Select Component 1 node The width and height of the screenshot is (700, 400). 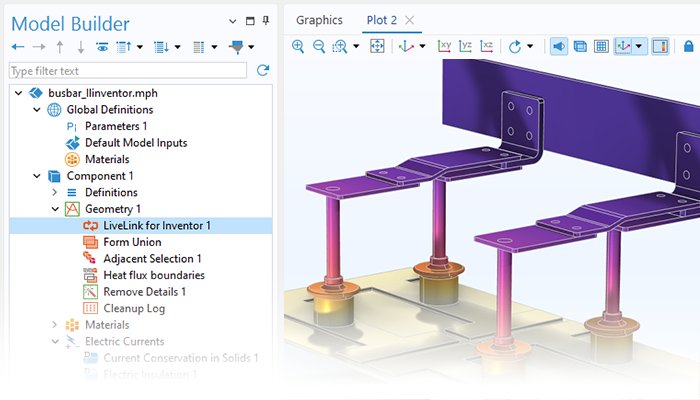100,176
